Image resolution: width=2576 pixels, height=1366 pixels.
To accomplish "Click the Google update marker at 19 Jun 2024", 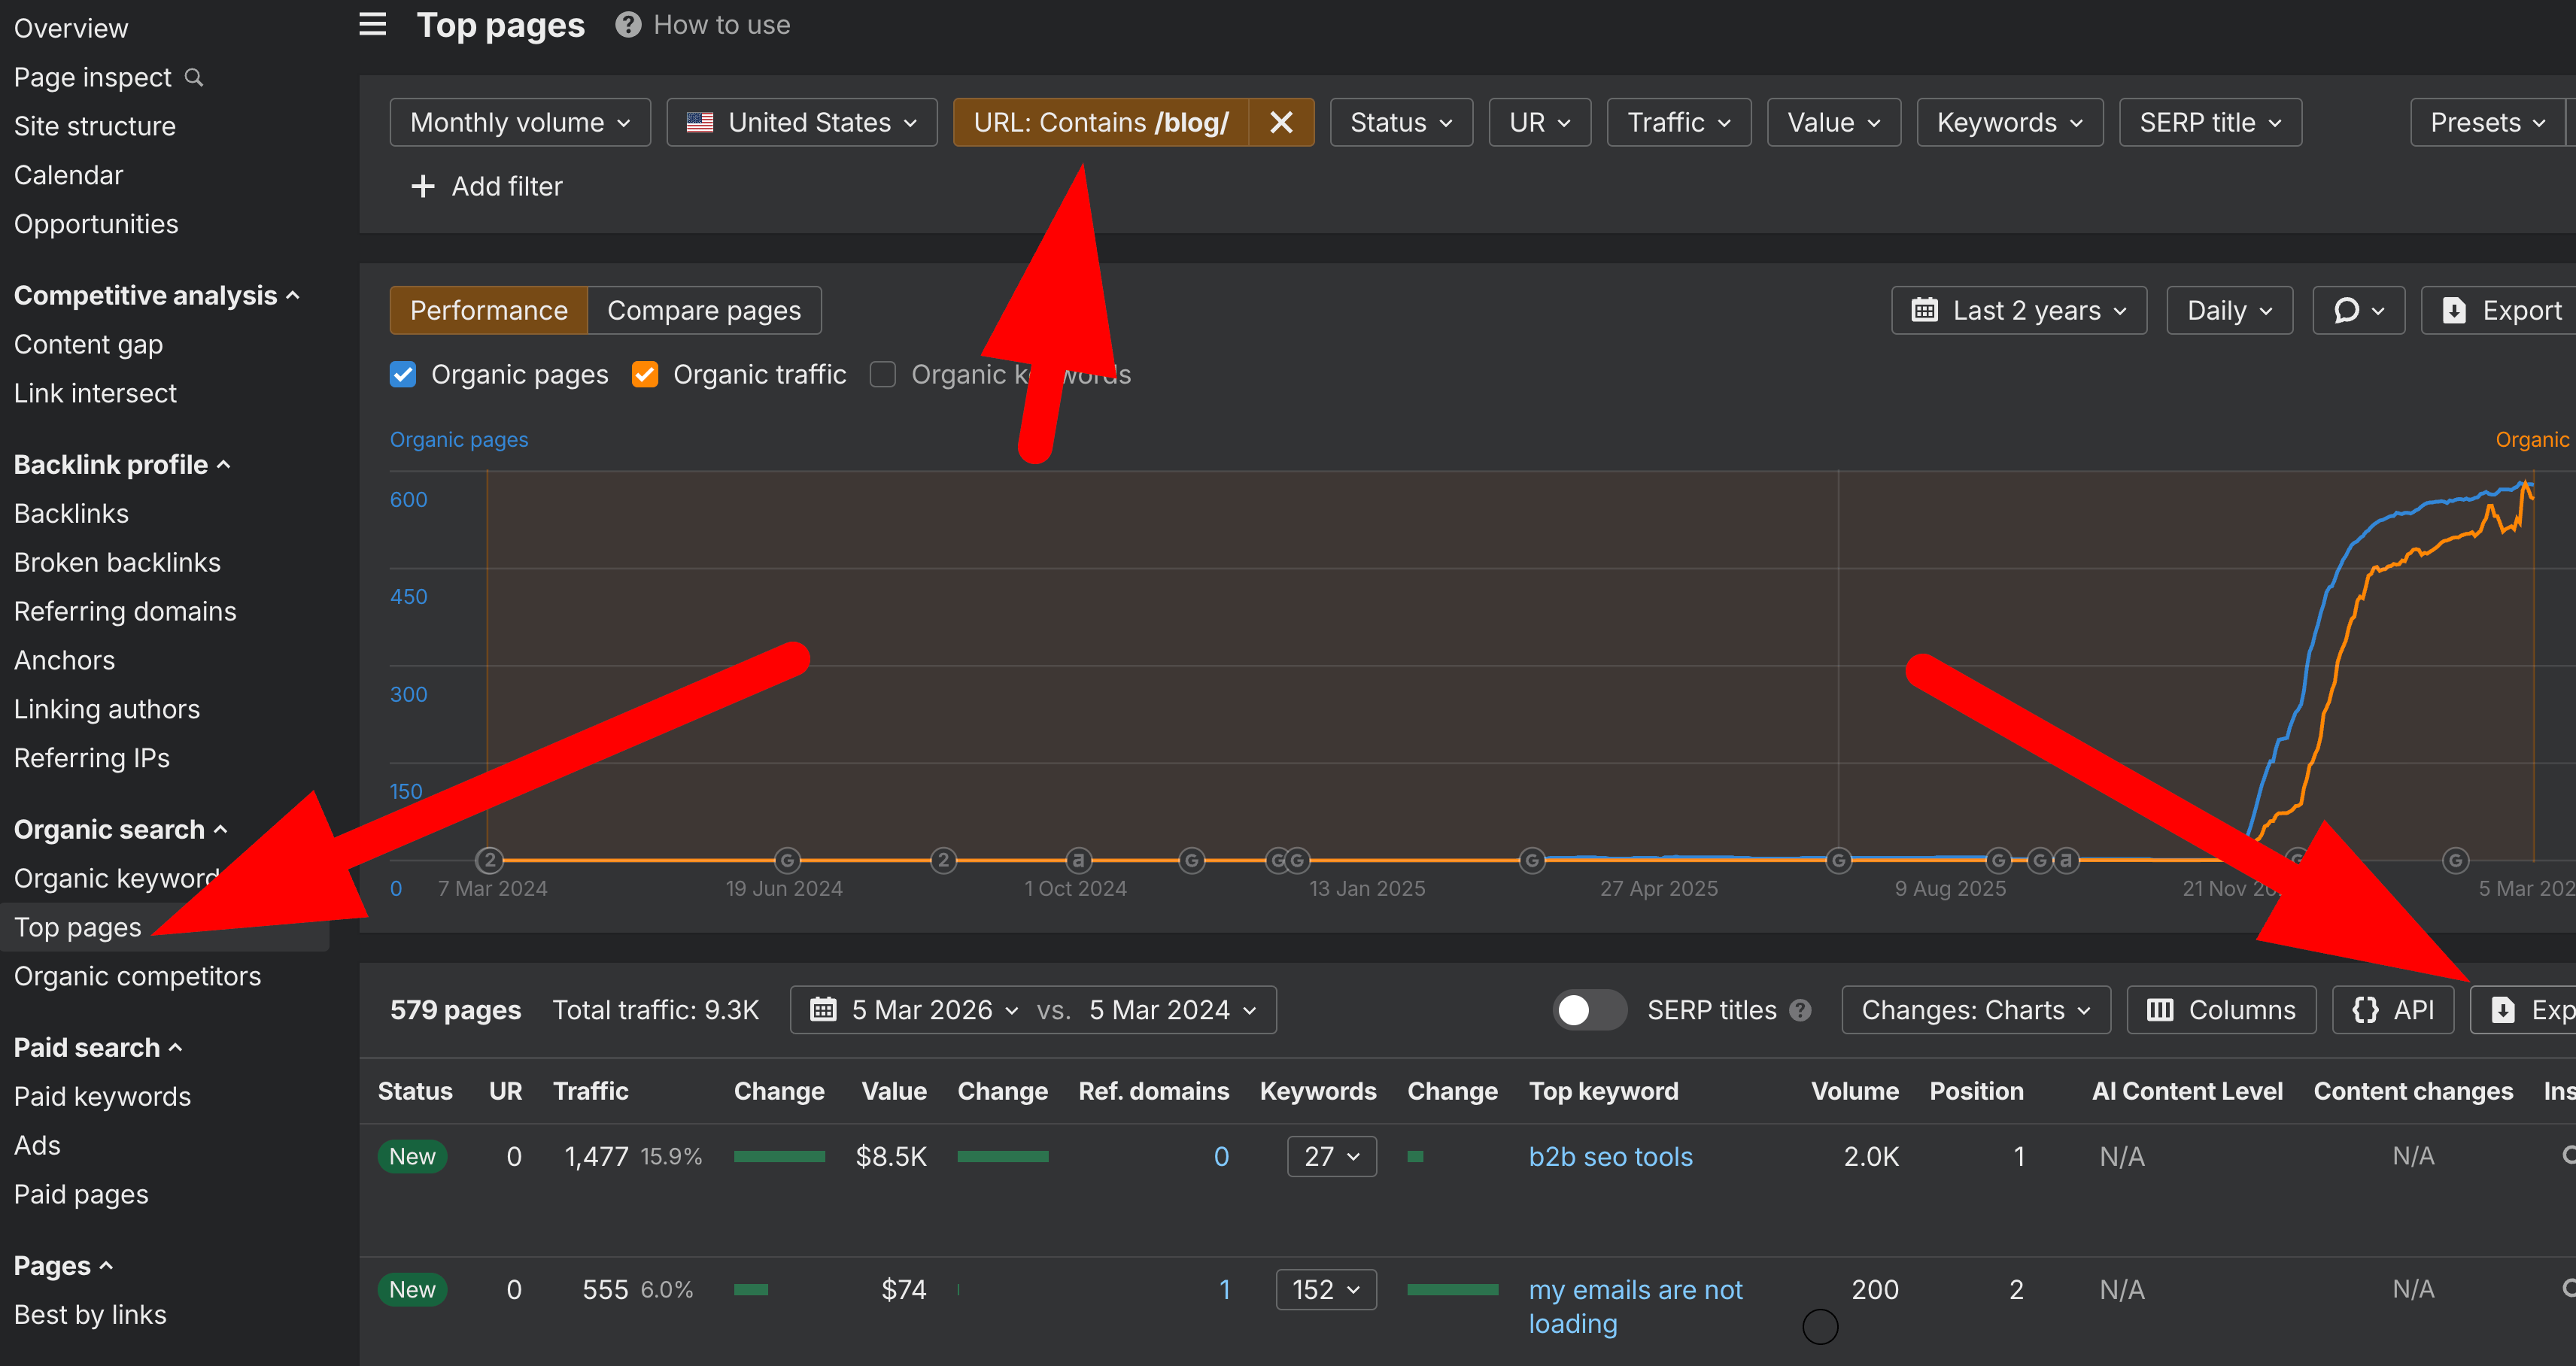I will [787, 860].
